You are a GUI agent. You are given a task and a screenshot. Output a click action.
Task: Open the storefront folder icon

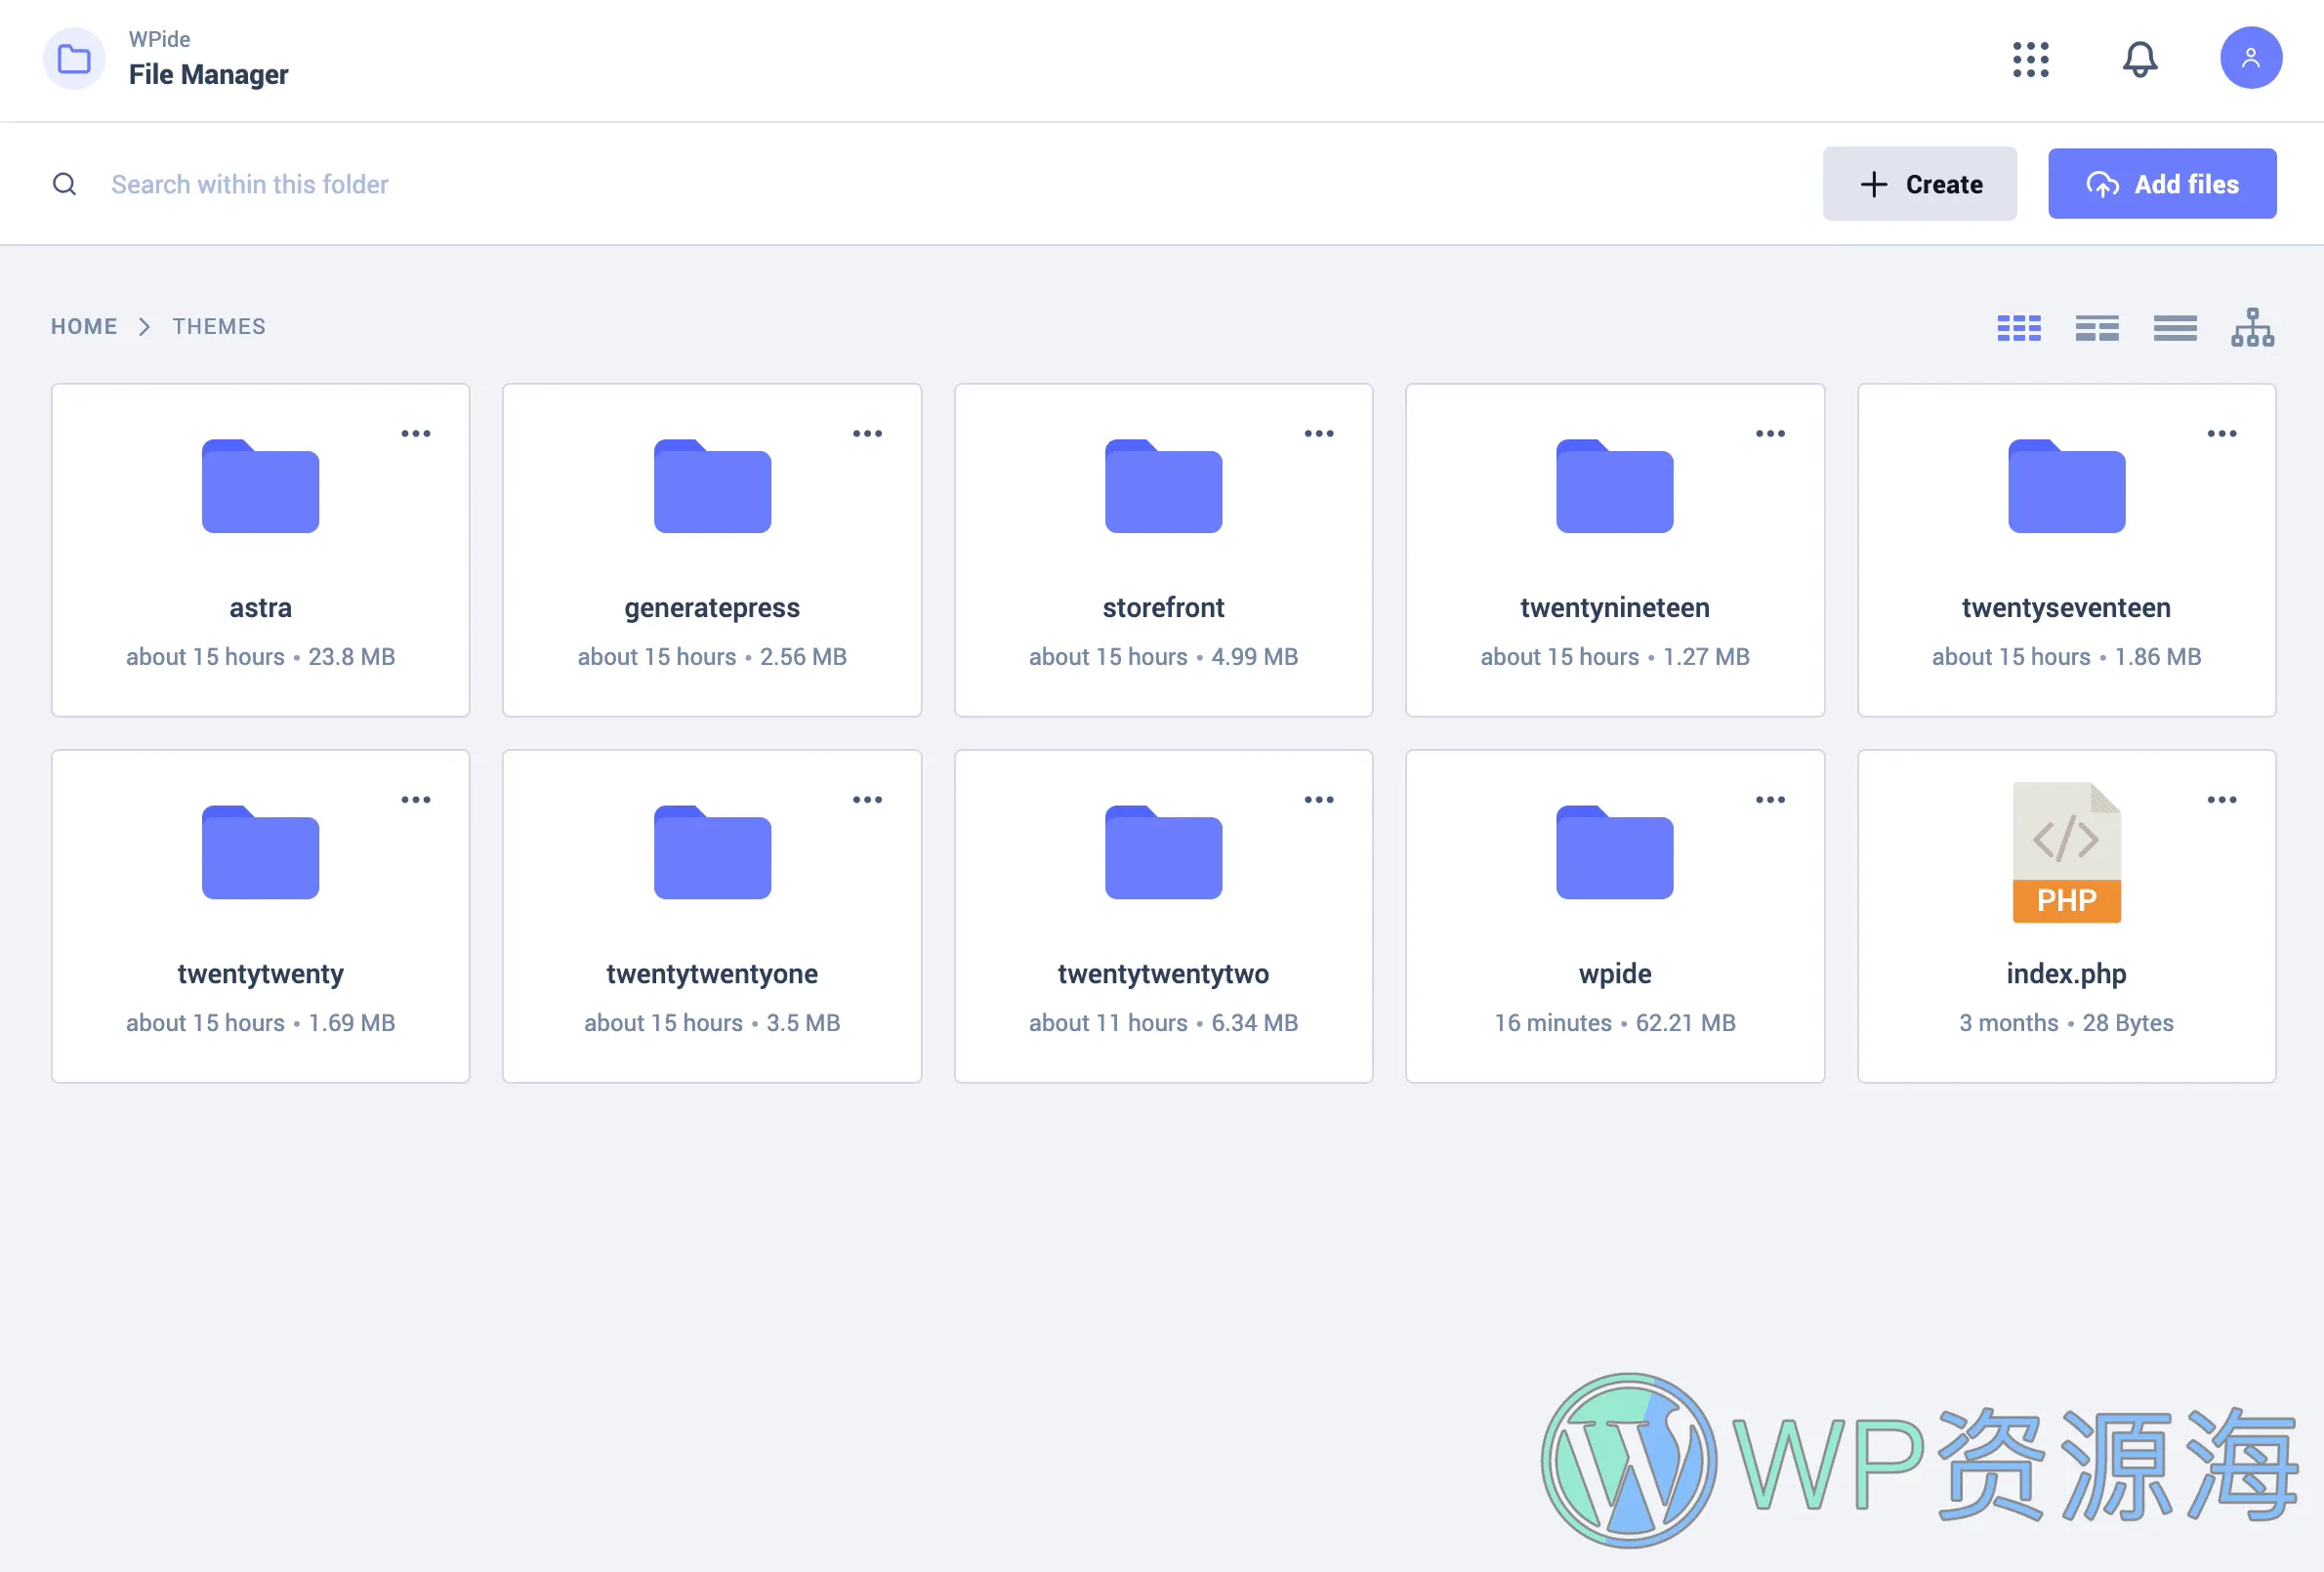tap(1162, 487)
